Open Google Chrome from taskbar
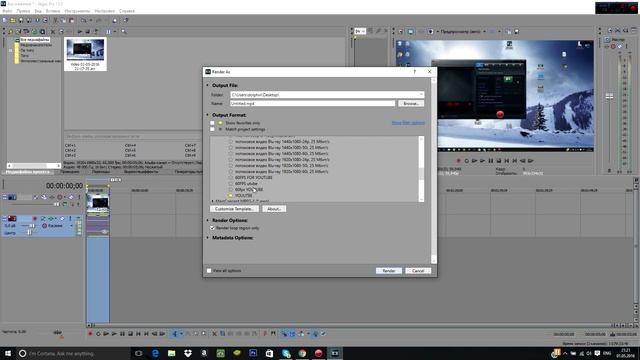Screen dimensions: 640x360 [302, 353]
